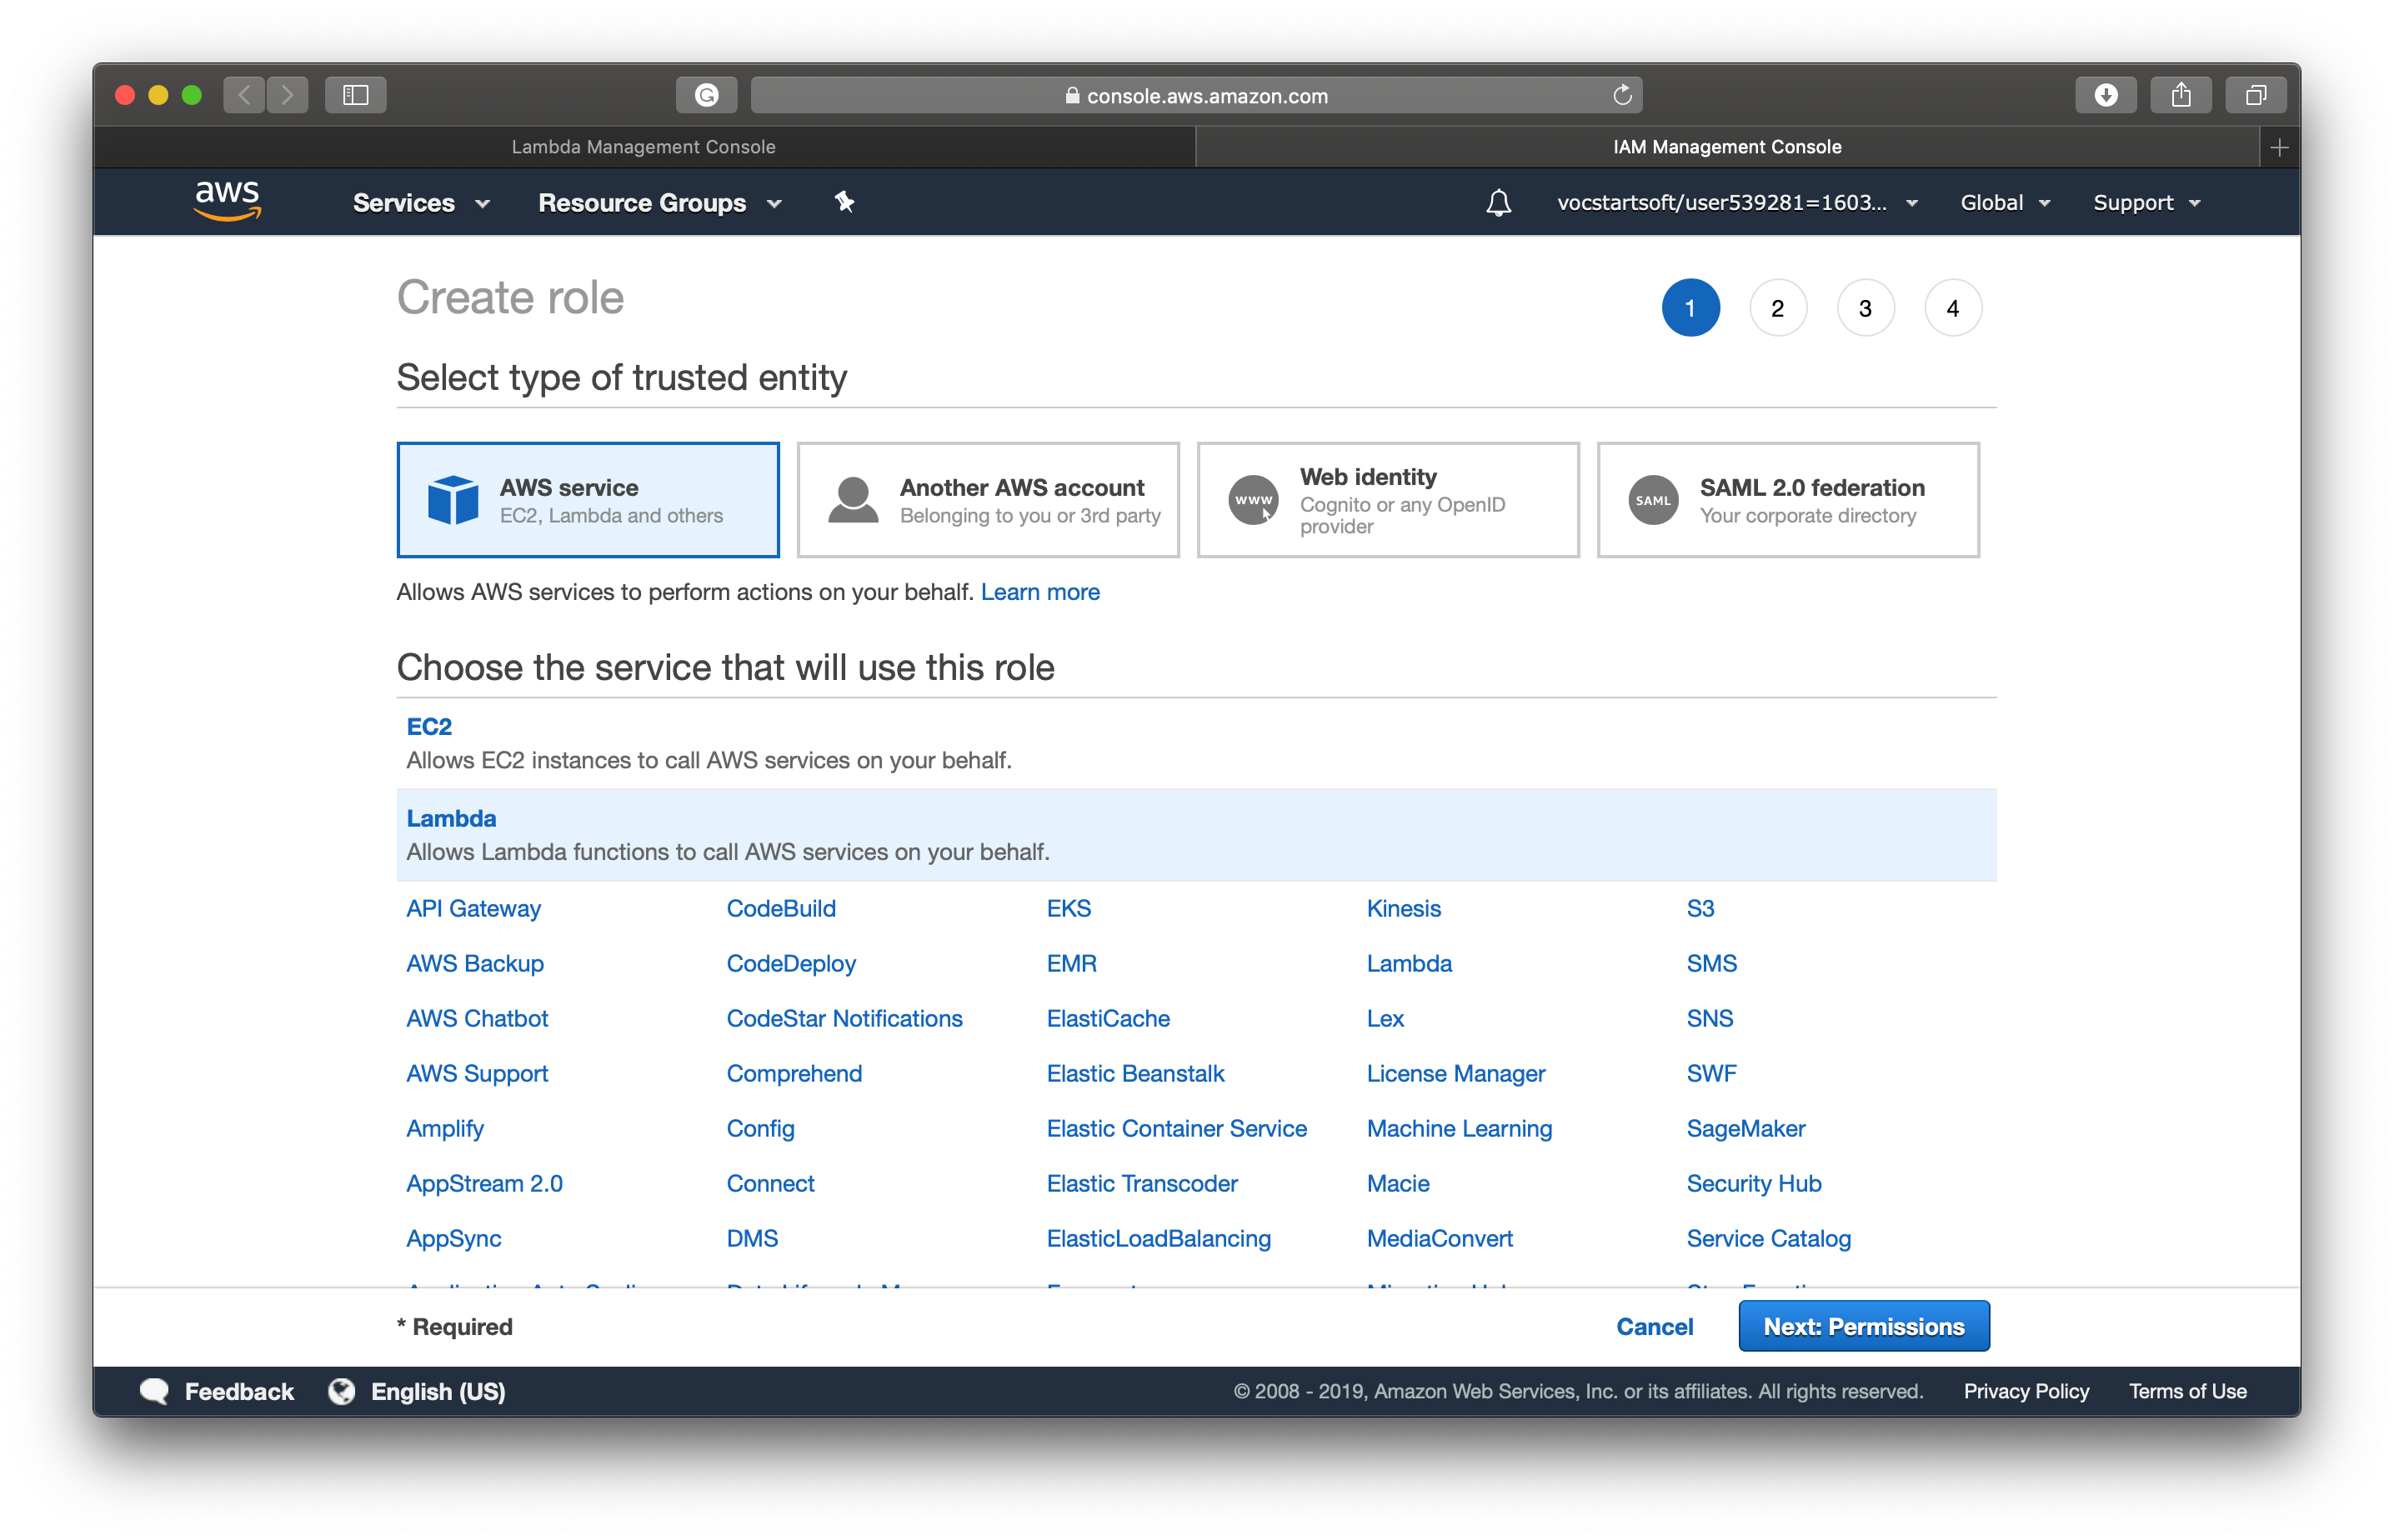Jump to step 2 circle indicator
2394x1540 pixels.
pyautogui.click(x=1777, y=308)
